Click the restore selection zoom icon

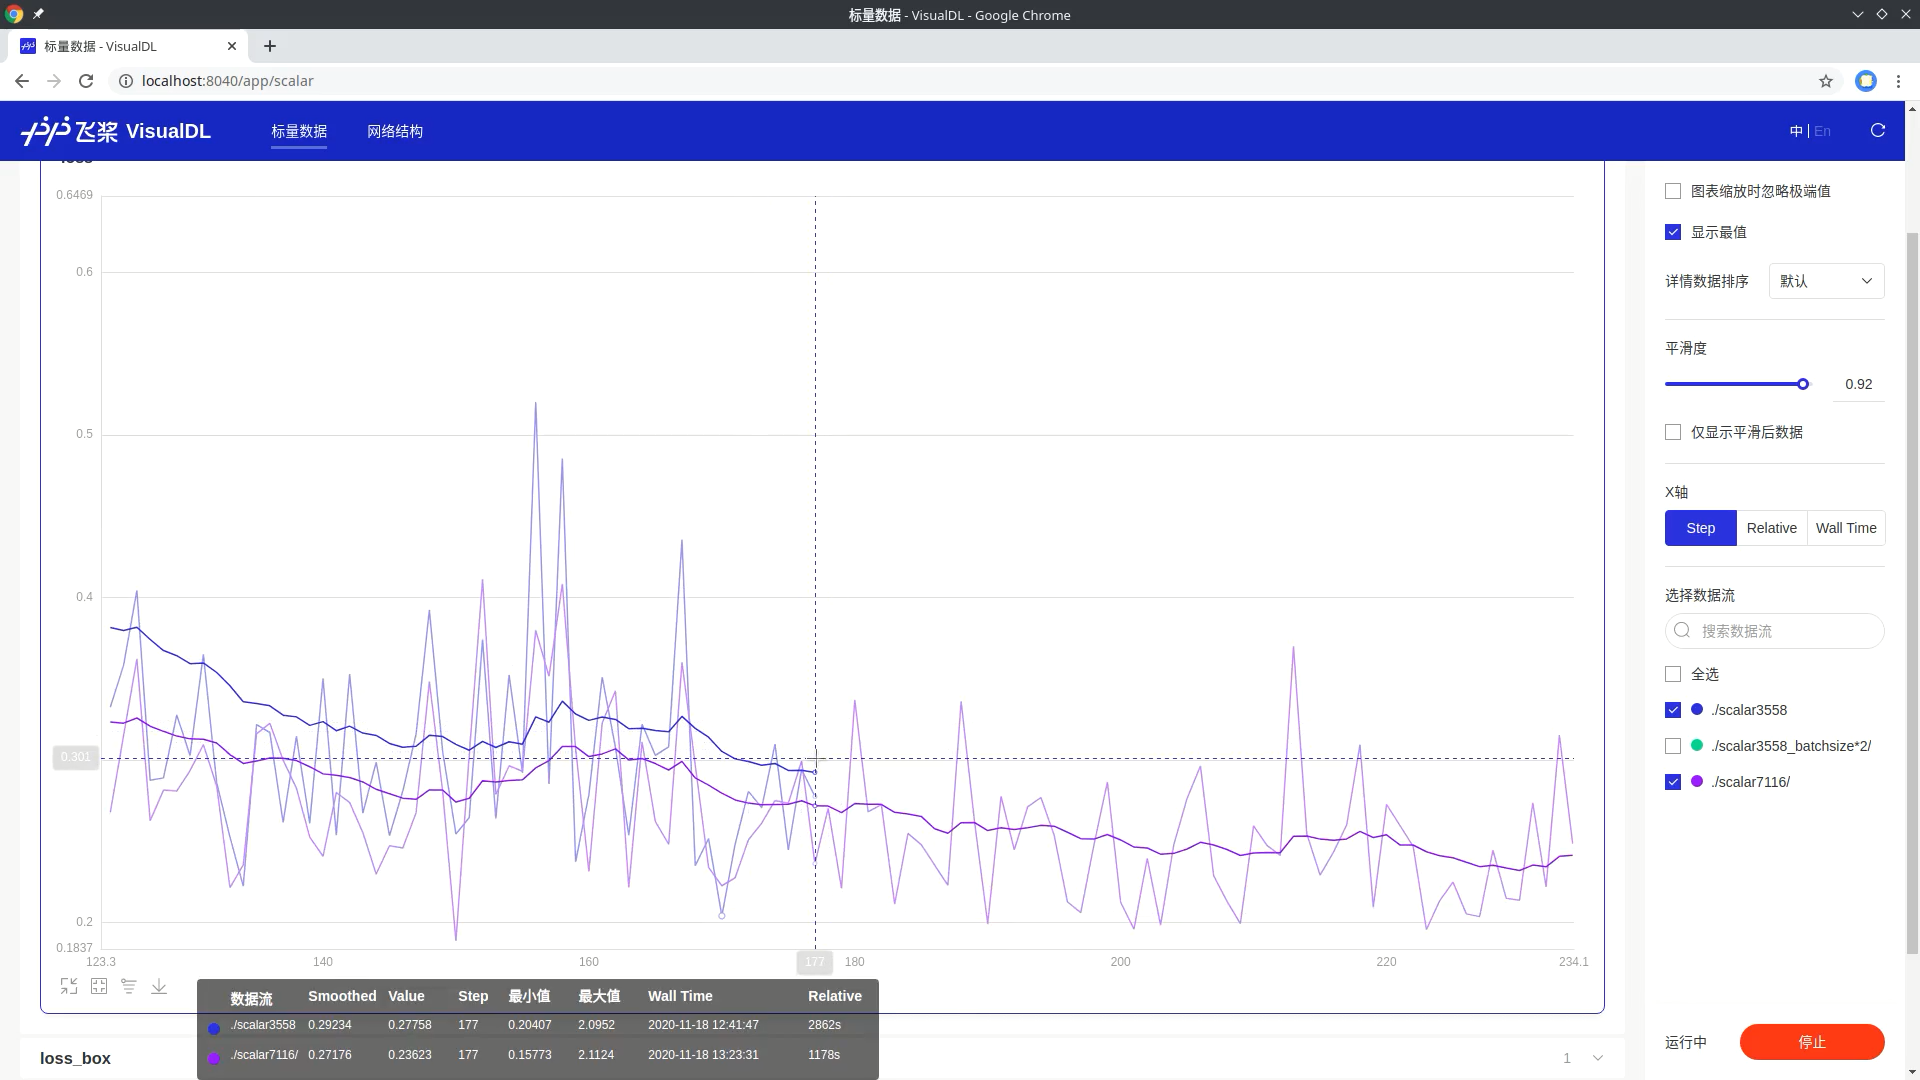pyautogui.click(x=99, y=987)
